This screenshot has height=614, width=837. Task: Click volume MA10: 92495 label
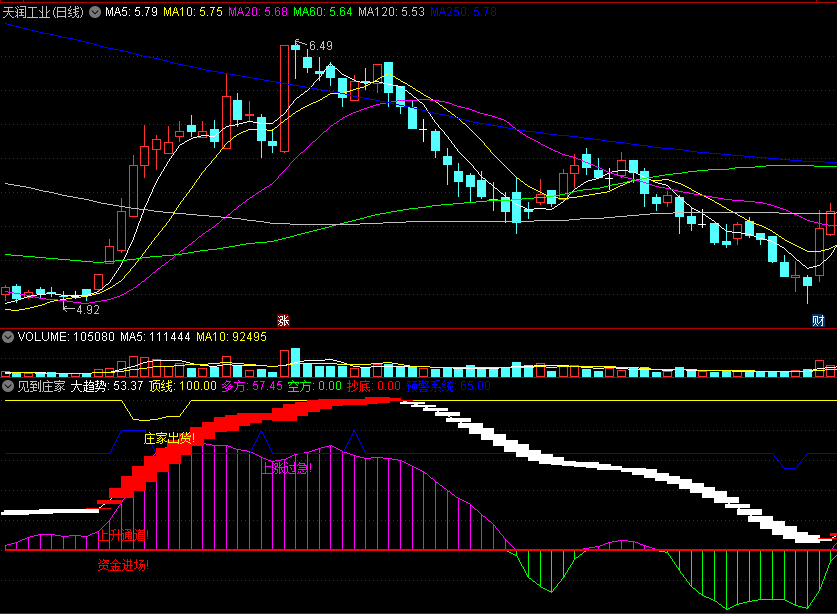point(232,337)
